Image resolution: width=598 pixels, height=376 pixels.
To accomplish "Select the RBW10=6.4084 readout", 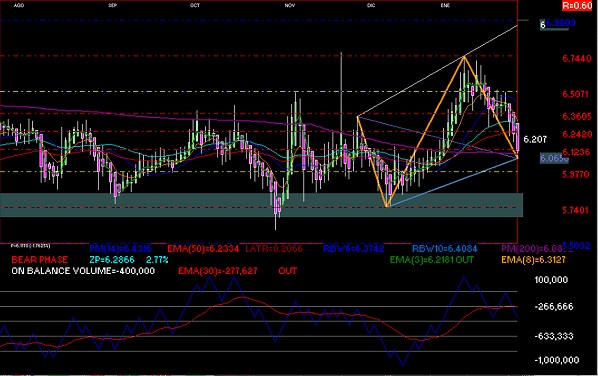I will click(445, 249).
